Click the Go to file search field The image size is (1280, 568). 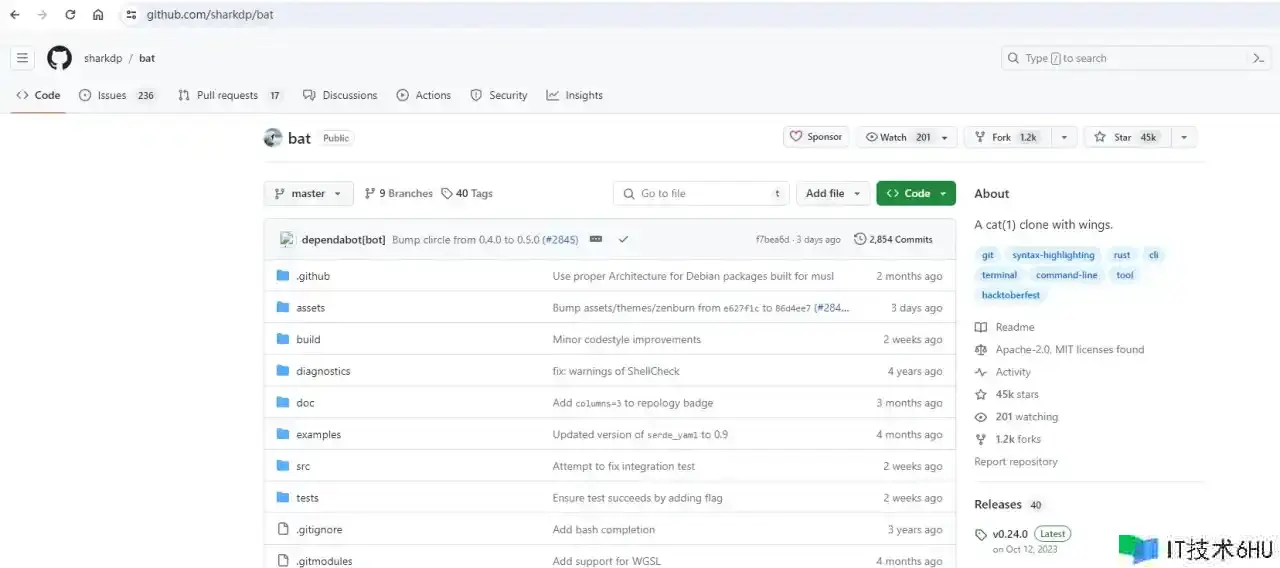coord(700,194)
